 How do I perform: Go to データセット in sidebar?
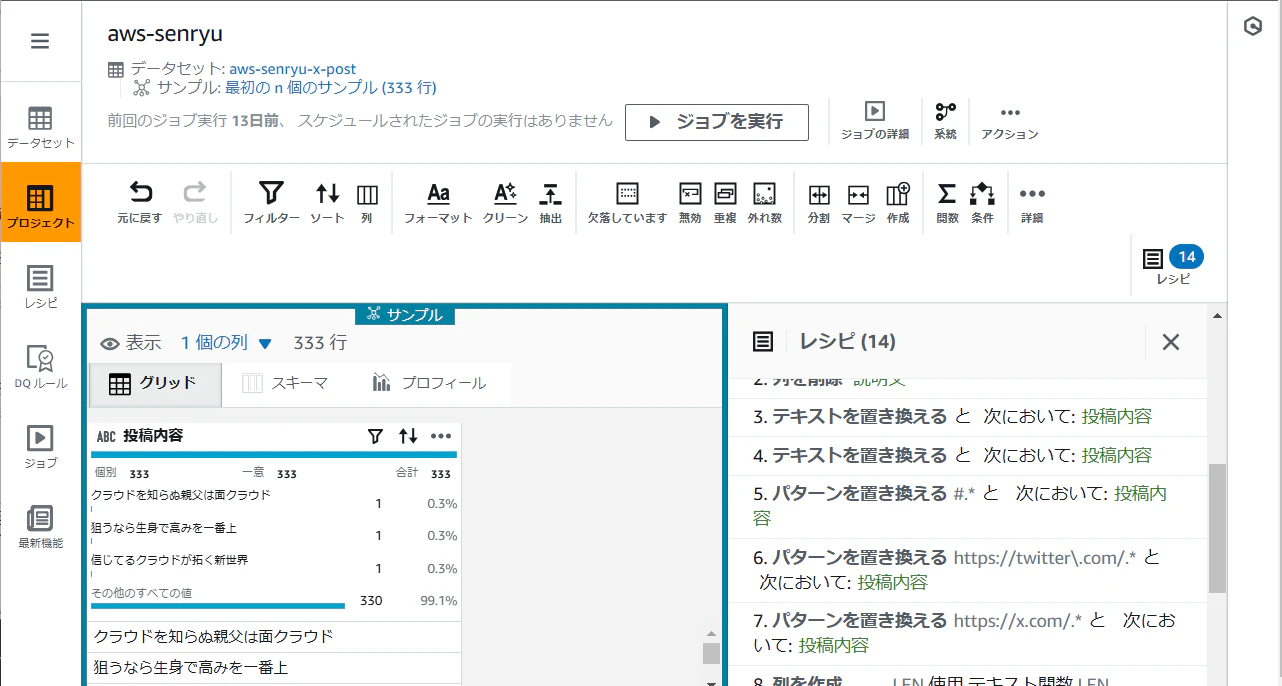tap(40, 127)
